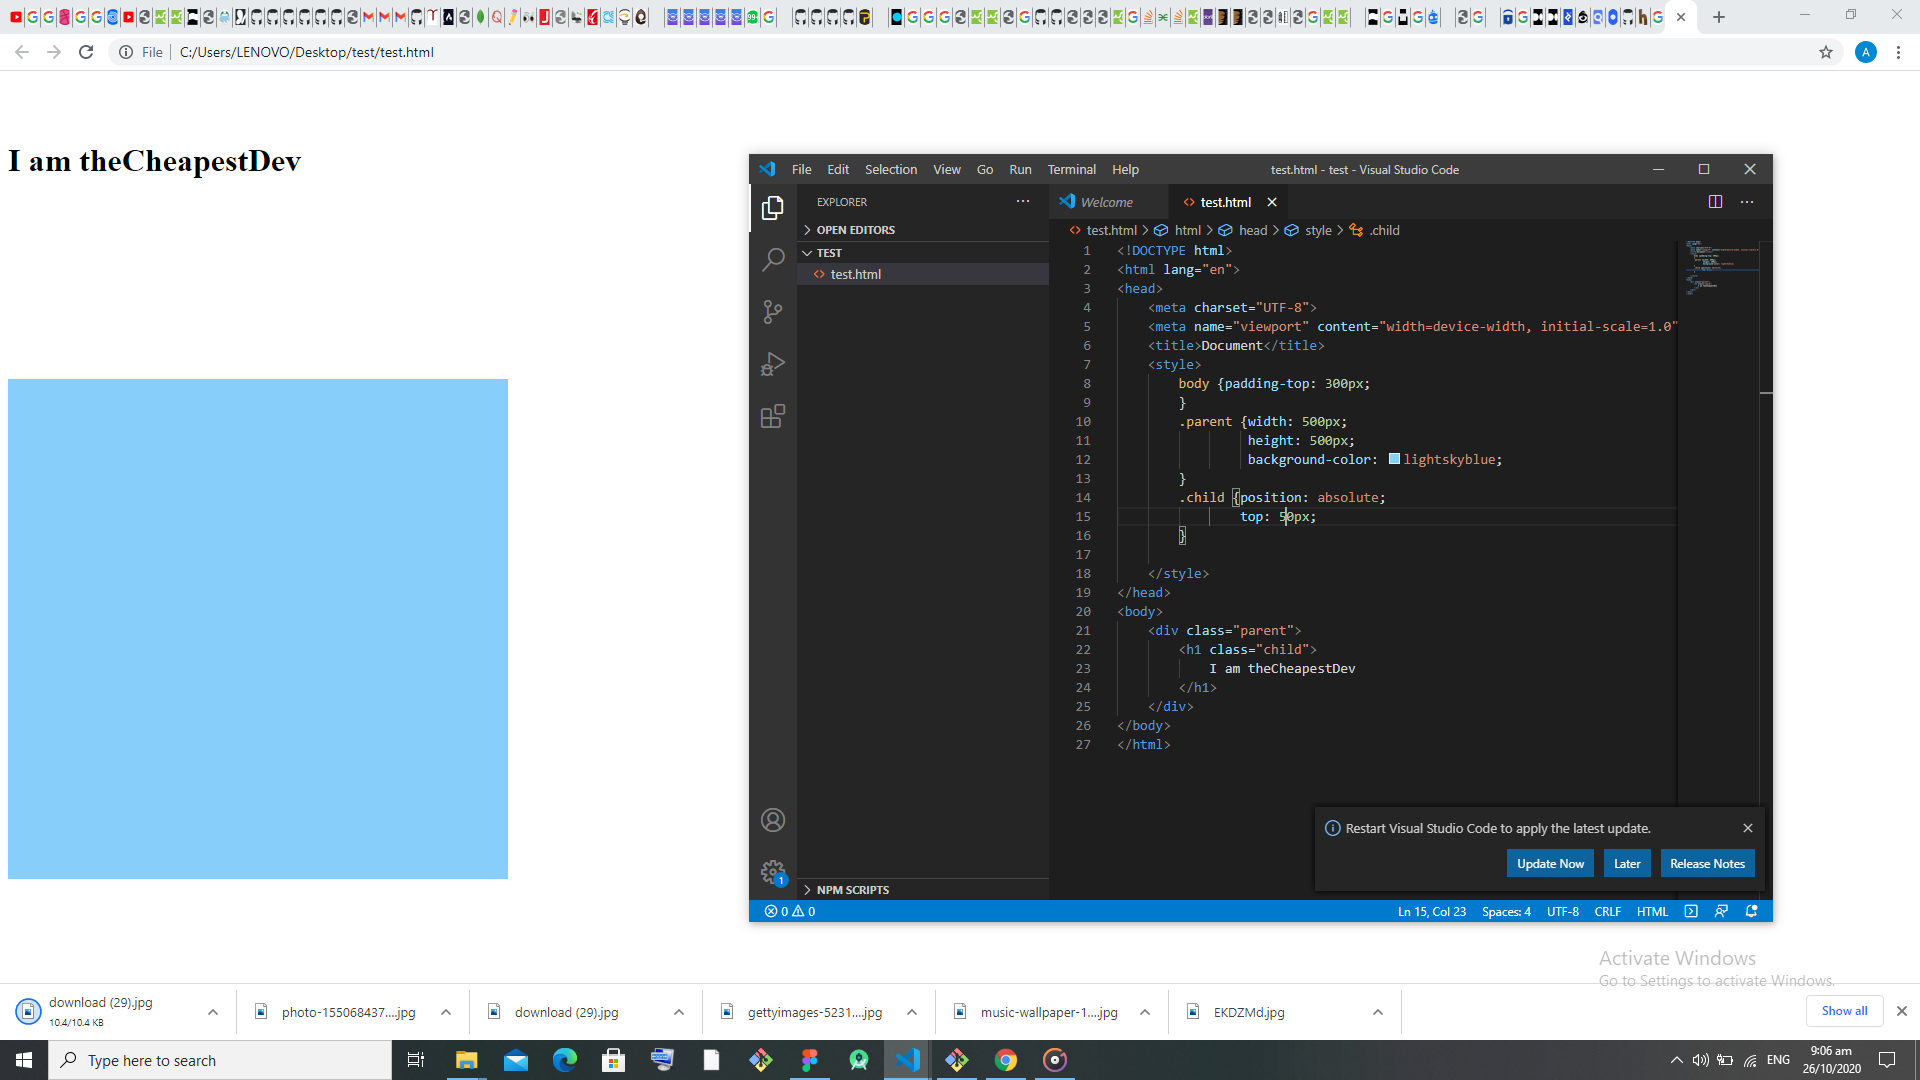Viewport: 1920px width, 1080px height.
Task: Open the Selection menu
Action: [x=890, y=170]
